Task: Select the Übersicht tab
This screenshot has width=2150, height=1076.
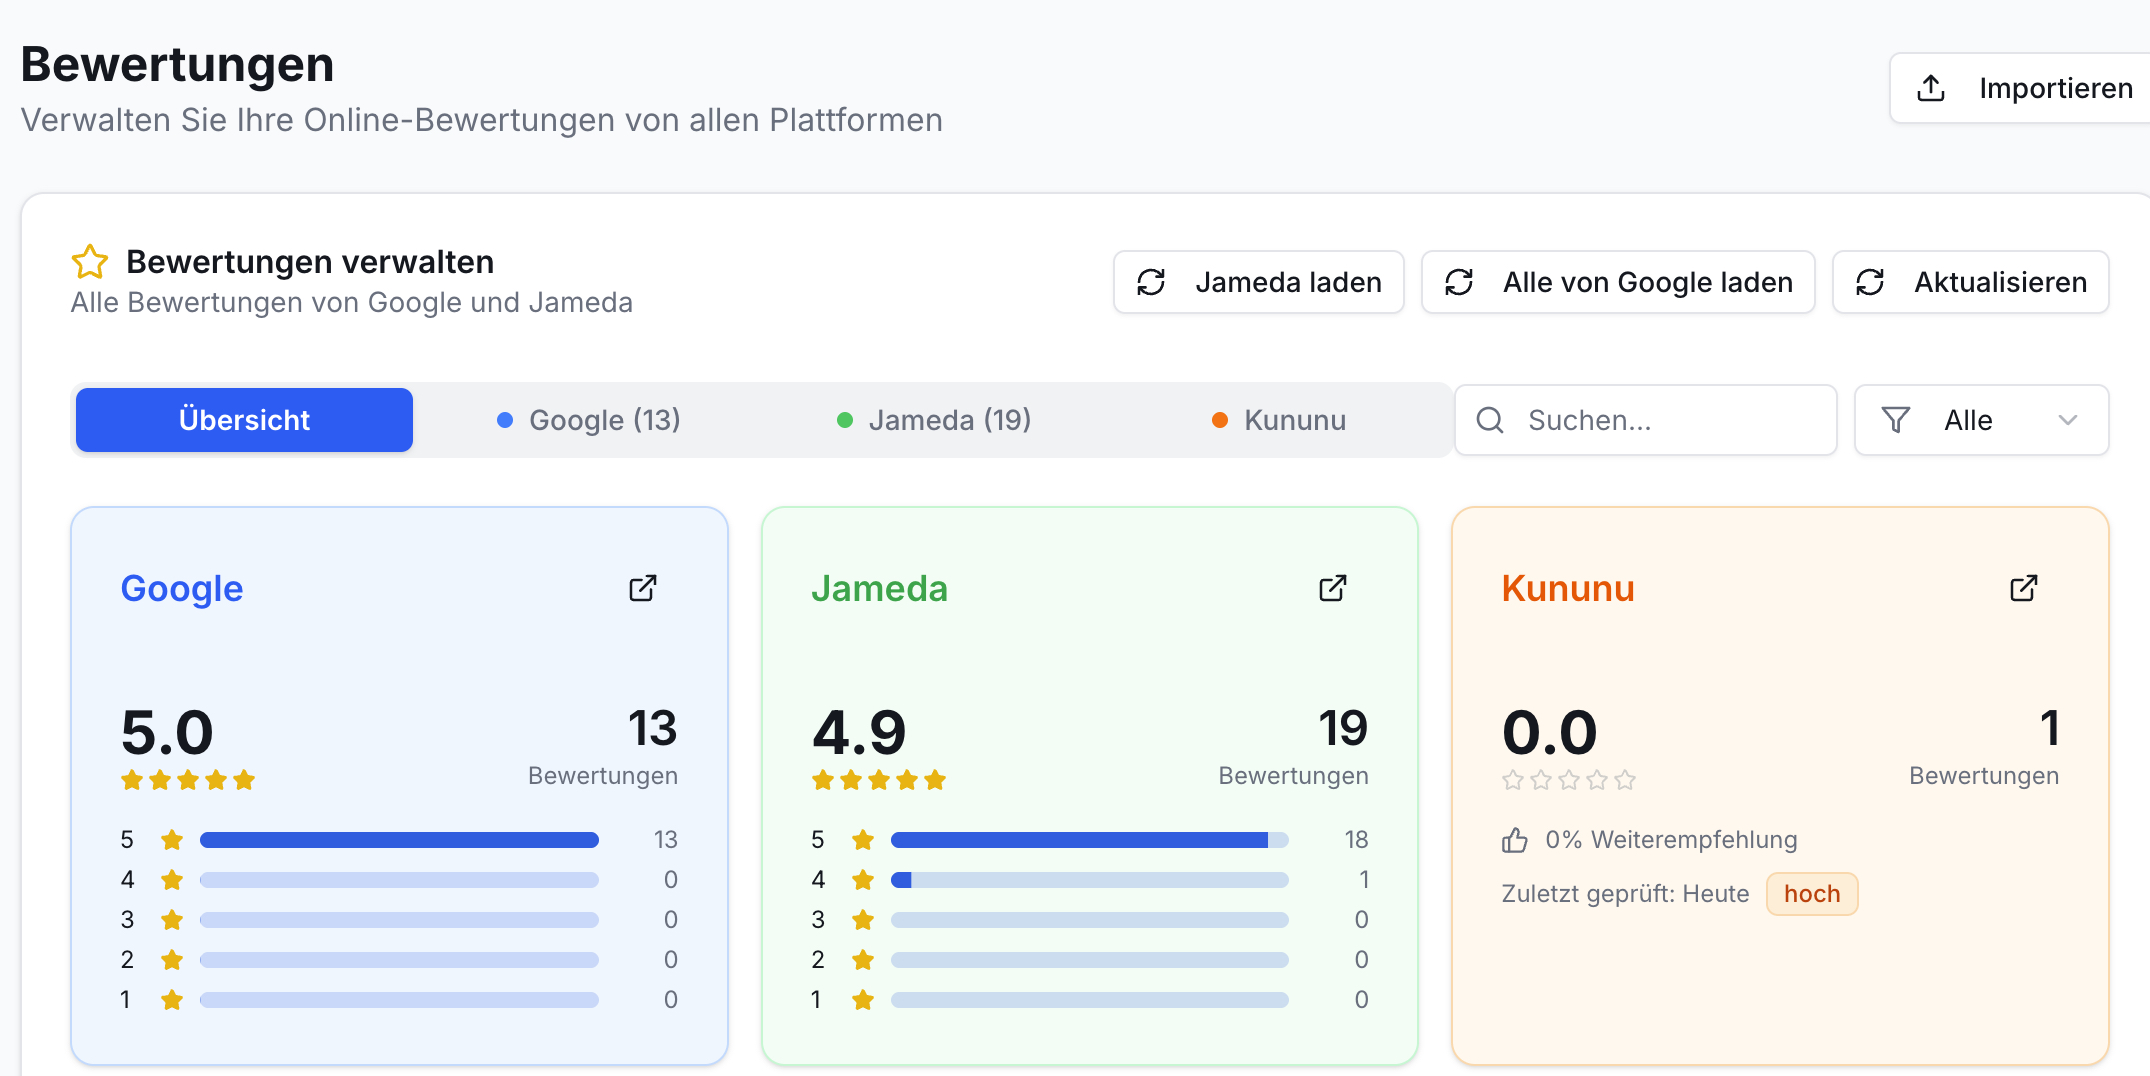Action: pyautogui.click(x=244, y=420)
